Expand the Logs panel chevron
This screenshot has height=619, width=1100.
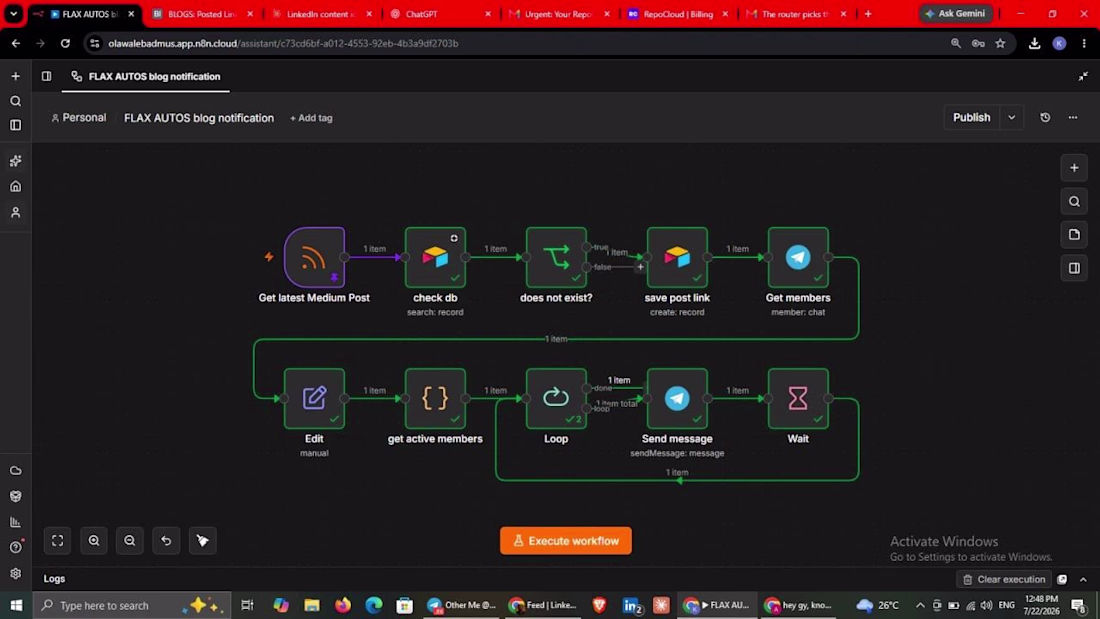[1083, 579]
